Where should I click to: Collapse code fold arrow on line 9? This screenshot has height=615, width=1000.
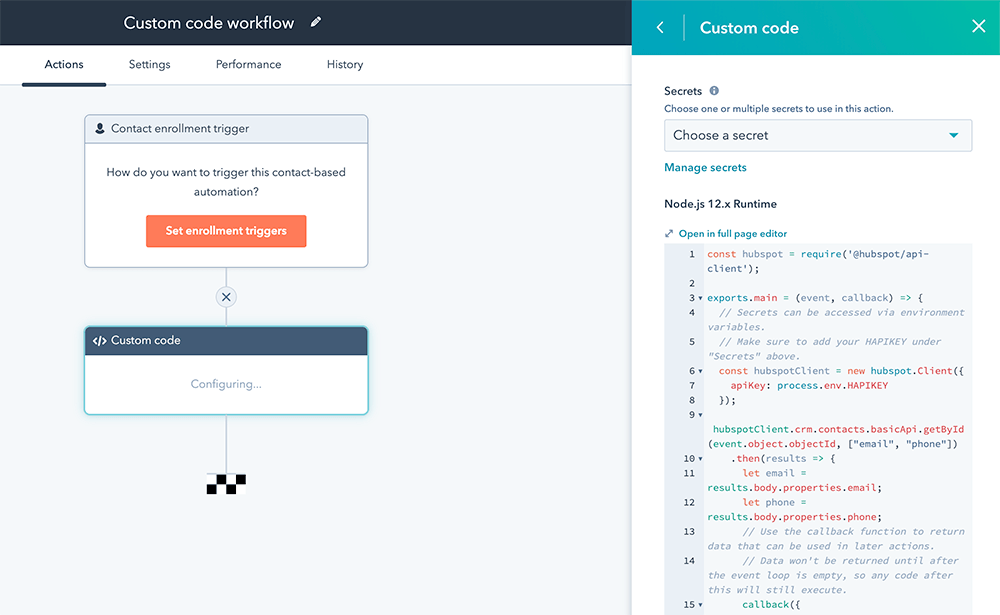(x=700, y=415)
